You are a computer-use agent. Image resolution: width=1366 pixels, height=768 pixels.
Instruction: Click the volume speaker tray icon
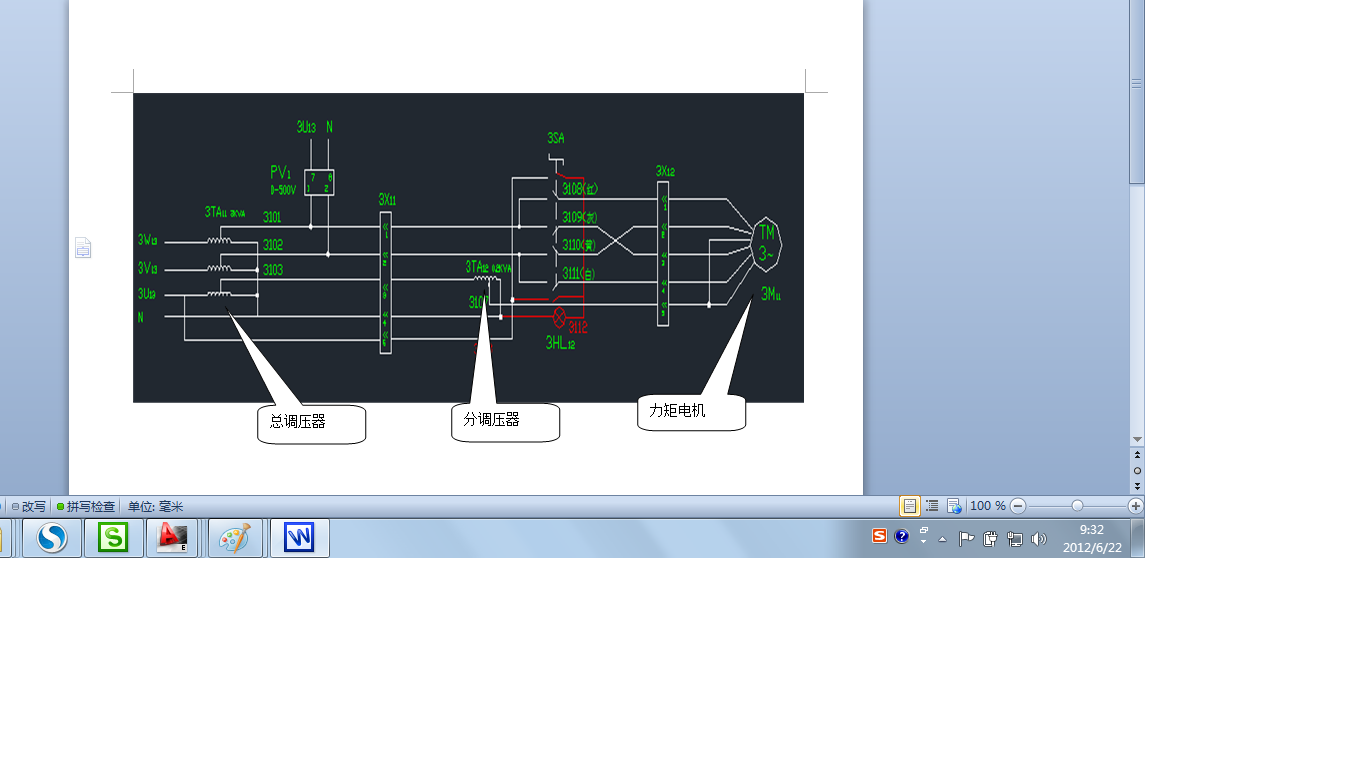click(1039, 539)
